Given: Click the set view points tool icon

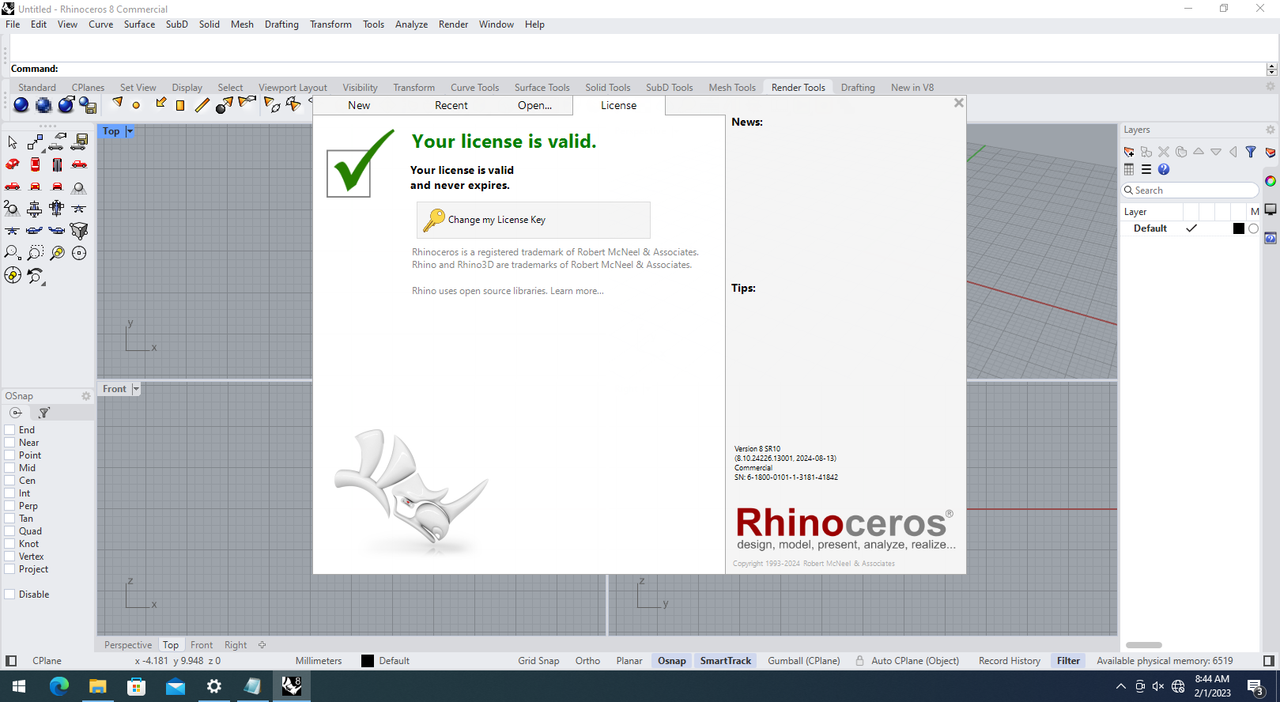Looking at the screenshot, I should coord(35,143).
